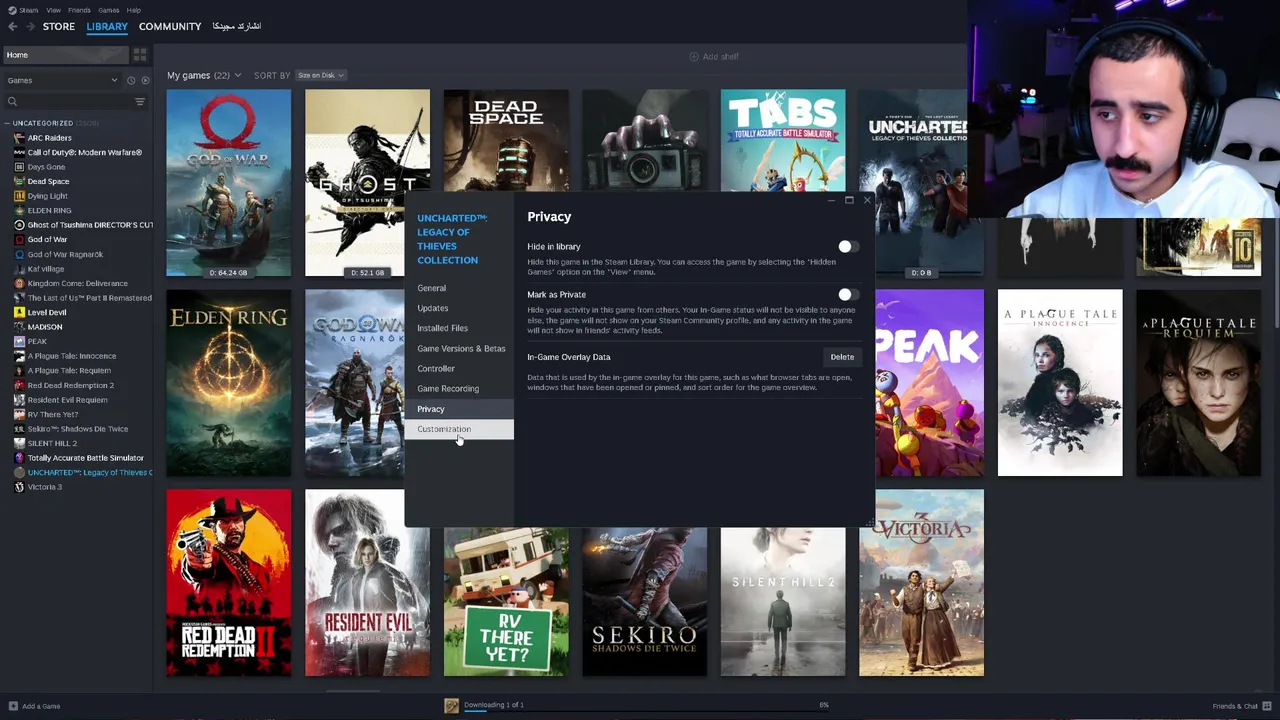
Task: Select the Dead Space icon in sidebar
Action: click(19, 181)
